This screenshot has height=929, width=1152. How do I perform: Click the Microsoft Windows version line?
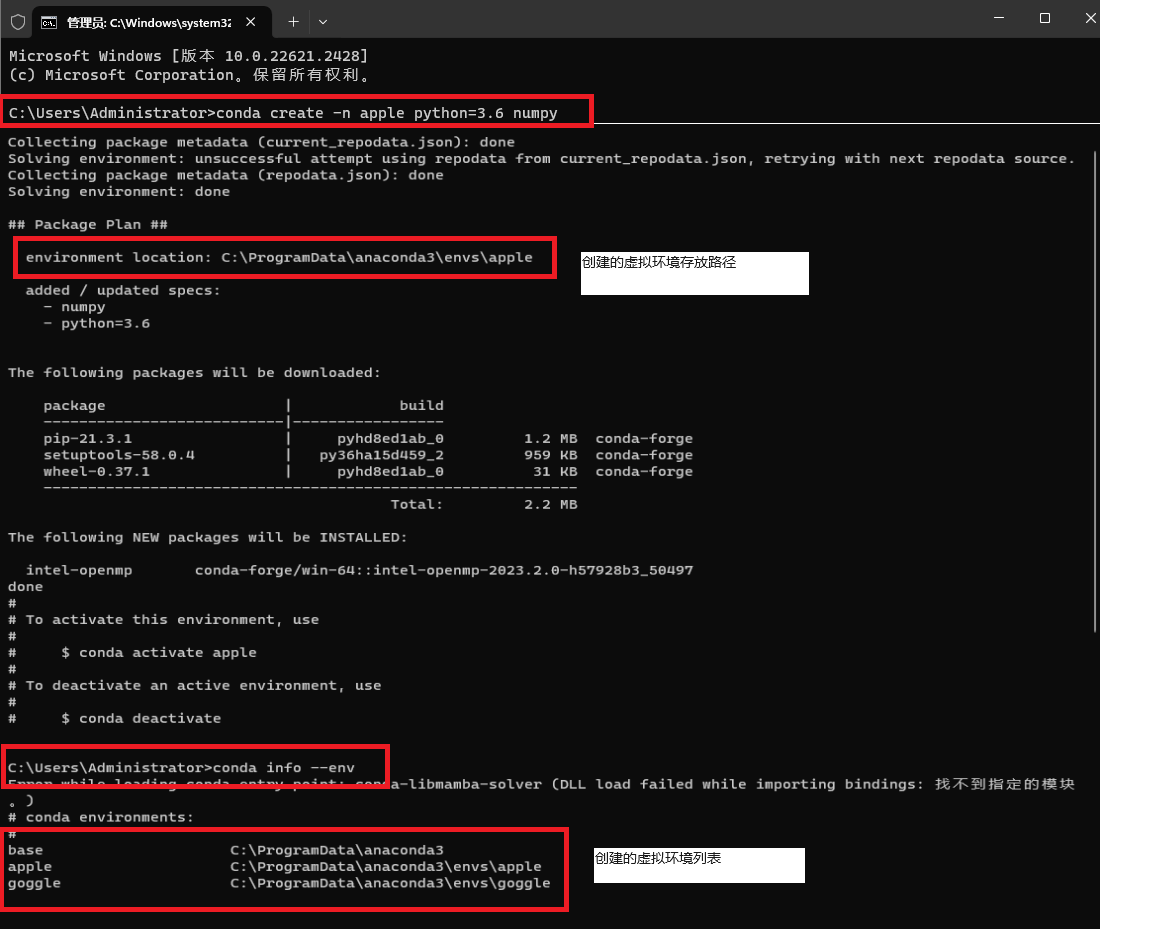coord(189,56)
